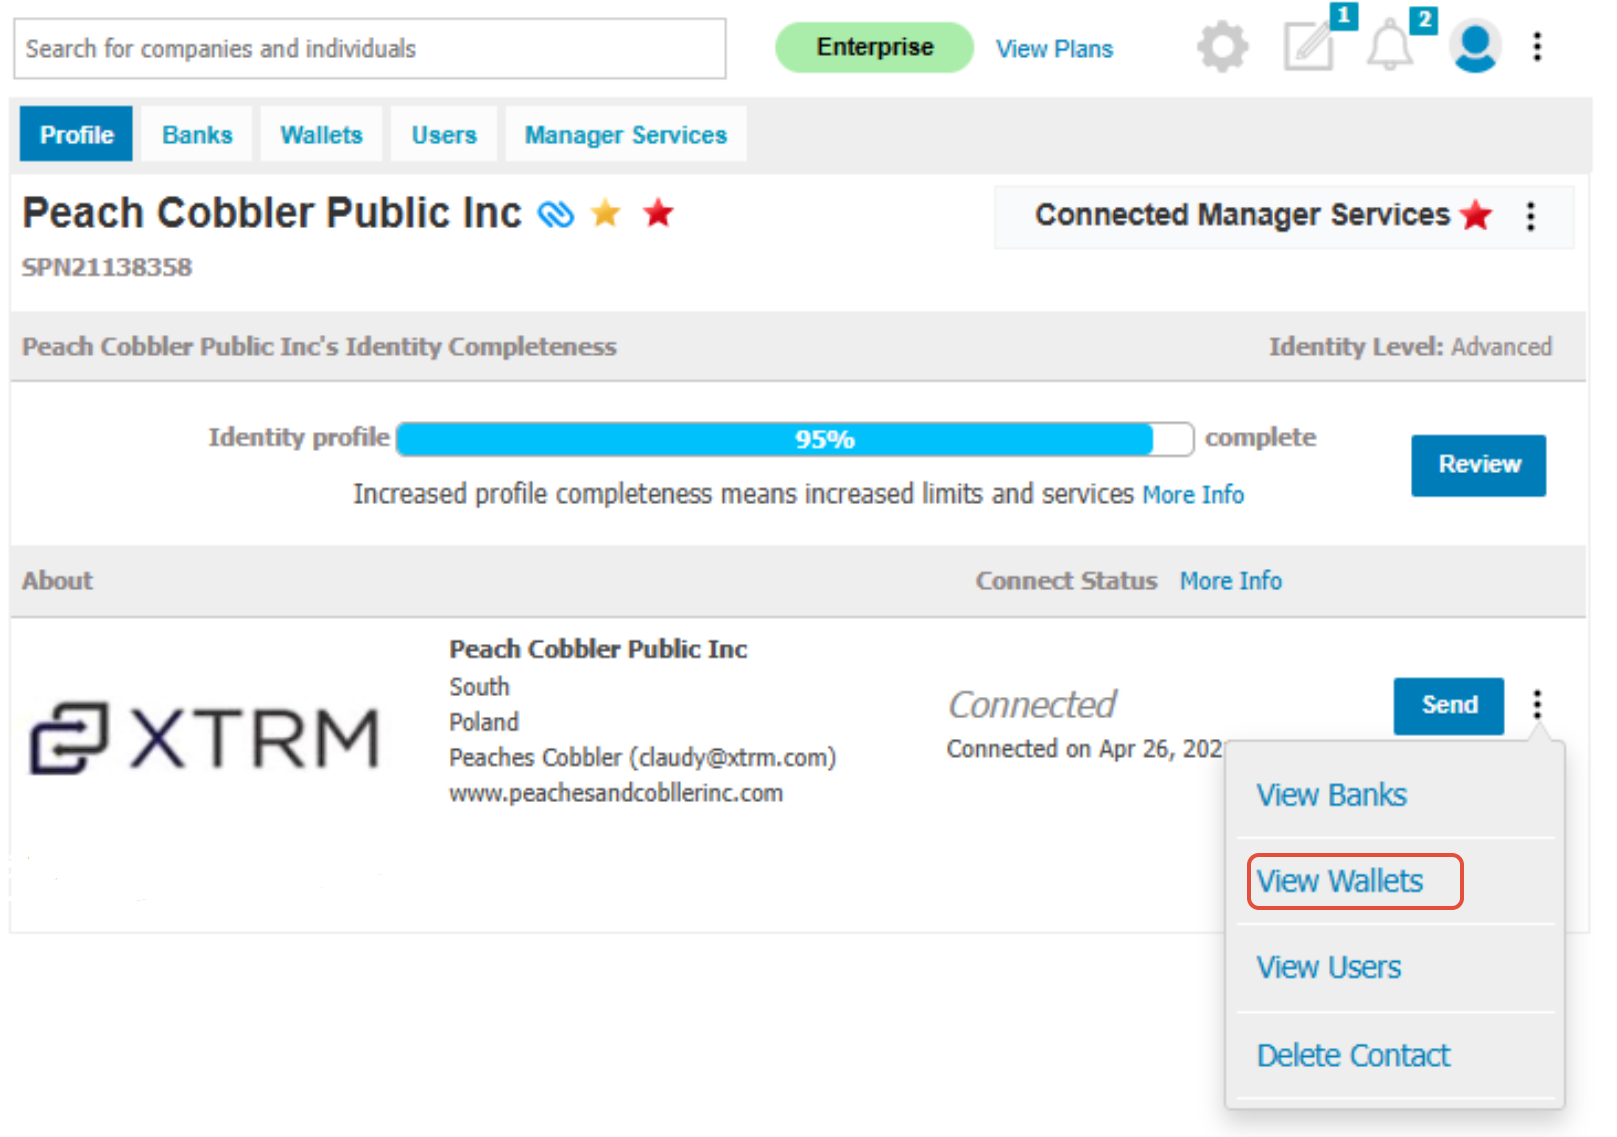This screenshot has height=1137, width=1617.
Task: Click the Enterprise plan badge
Action: 874,47
